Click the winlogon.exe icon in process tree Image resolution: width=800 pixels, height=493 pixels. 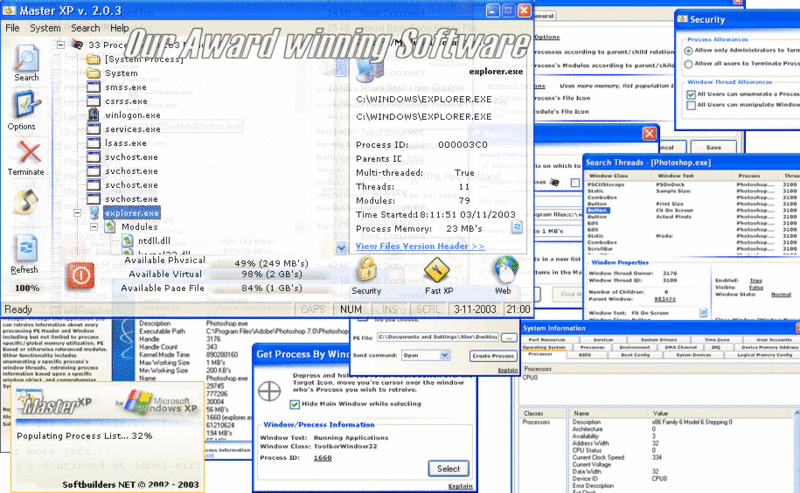(x=93, y=115)
